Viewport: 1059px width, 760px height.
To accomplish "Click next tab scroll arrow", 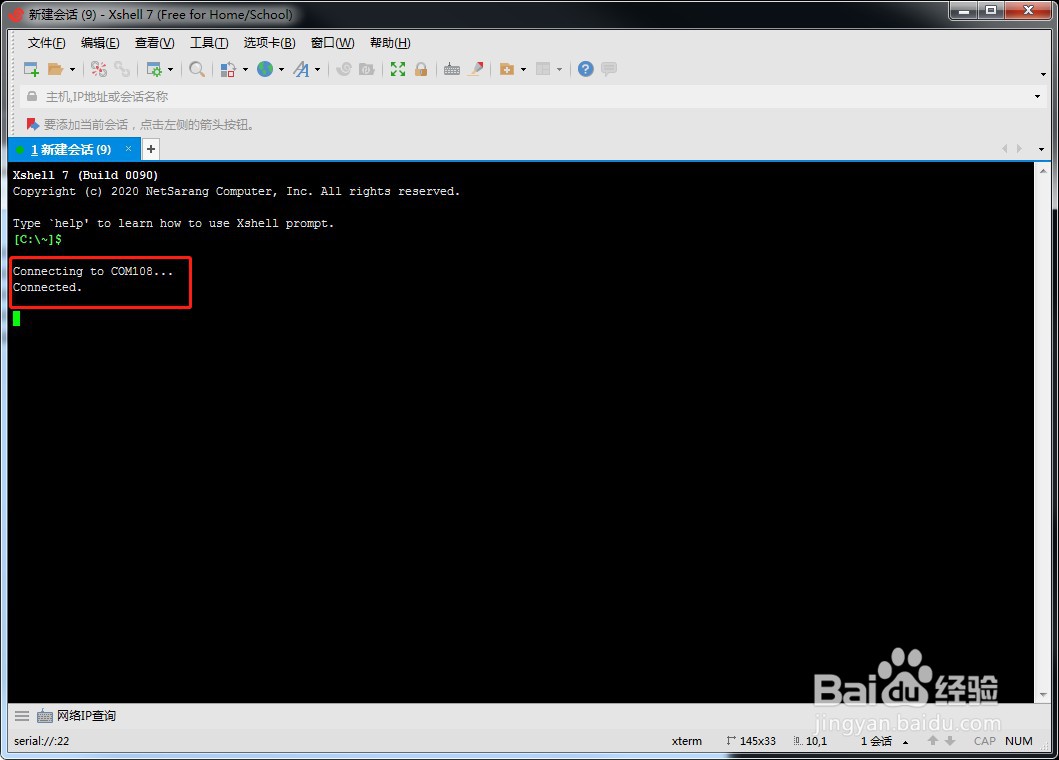I will point(1020,149).
